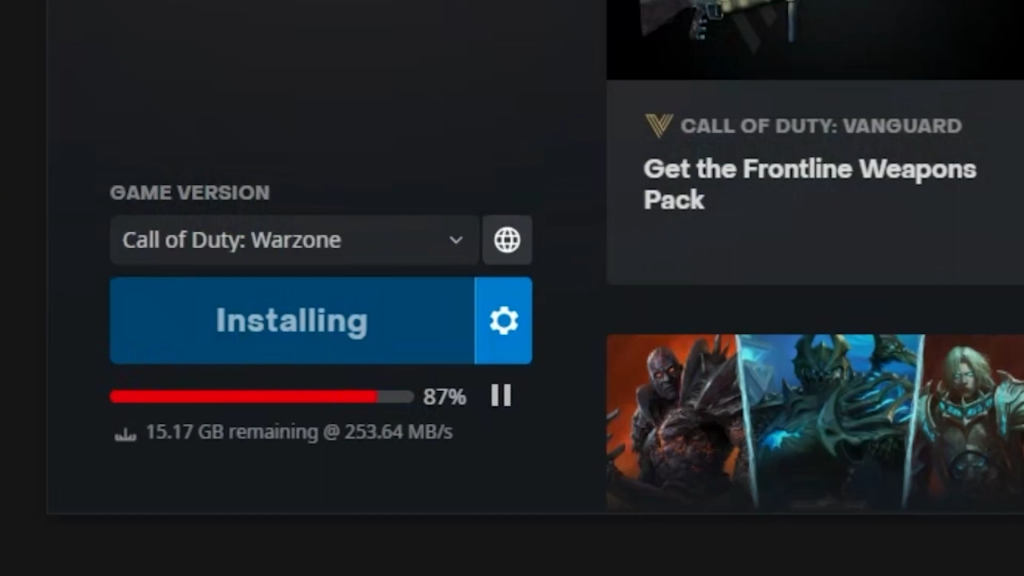Open the globe region selector
Viewport: 1024px width, 576px height.
(x=507, y=240)
